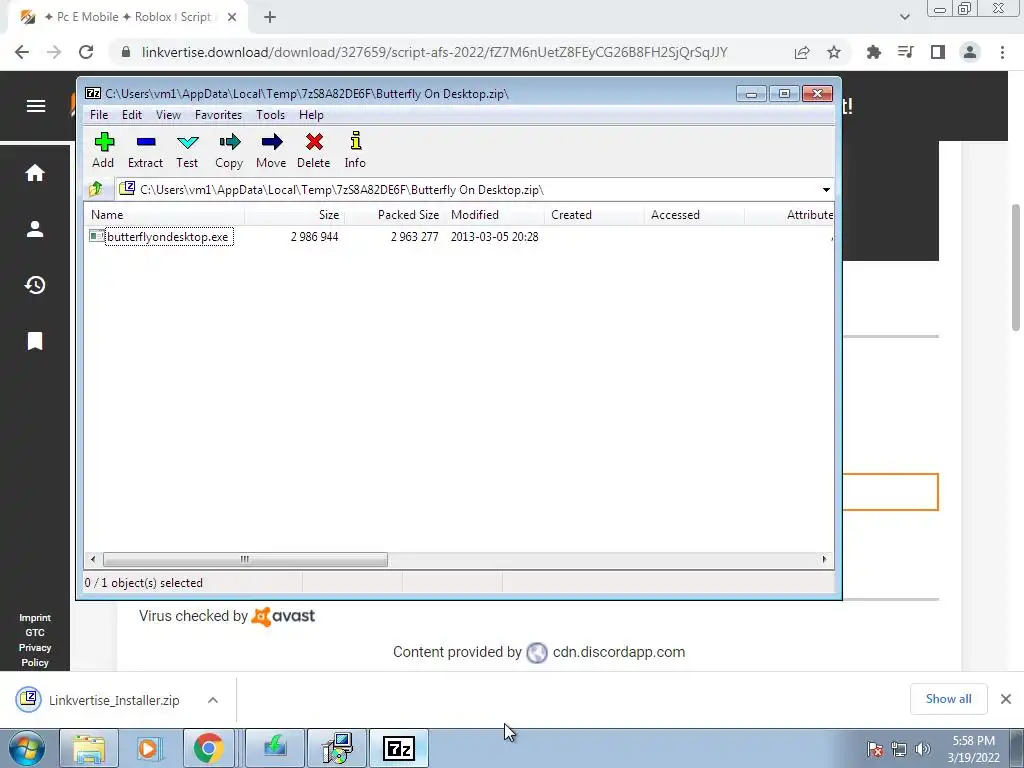Open a new Chrome tab
Viewport: 1024px width, 768px height.
point(270,18)
